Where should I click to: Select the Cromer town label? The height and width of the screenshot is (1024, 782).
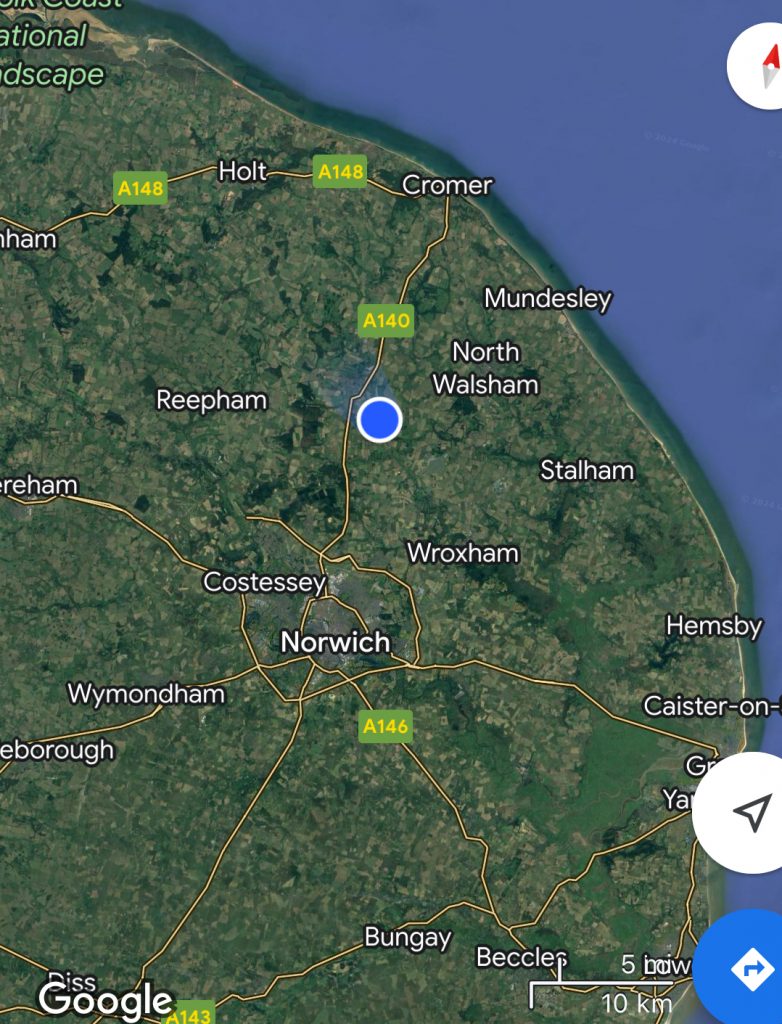pyautogui.click(x=447, y=185)
